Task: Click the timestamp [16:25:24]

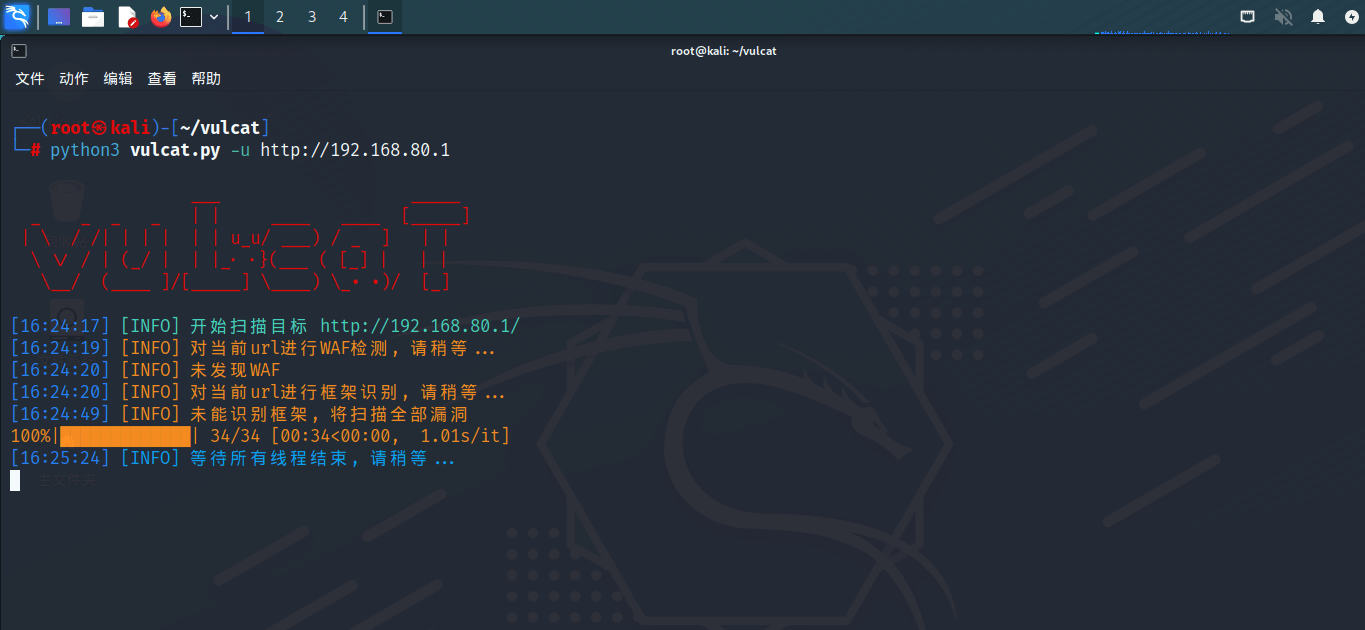Action: coord(60,458)
